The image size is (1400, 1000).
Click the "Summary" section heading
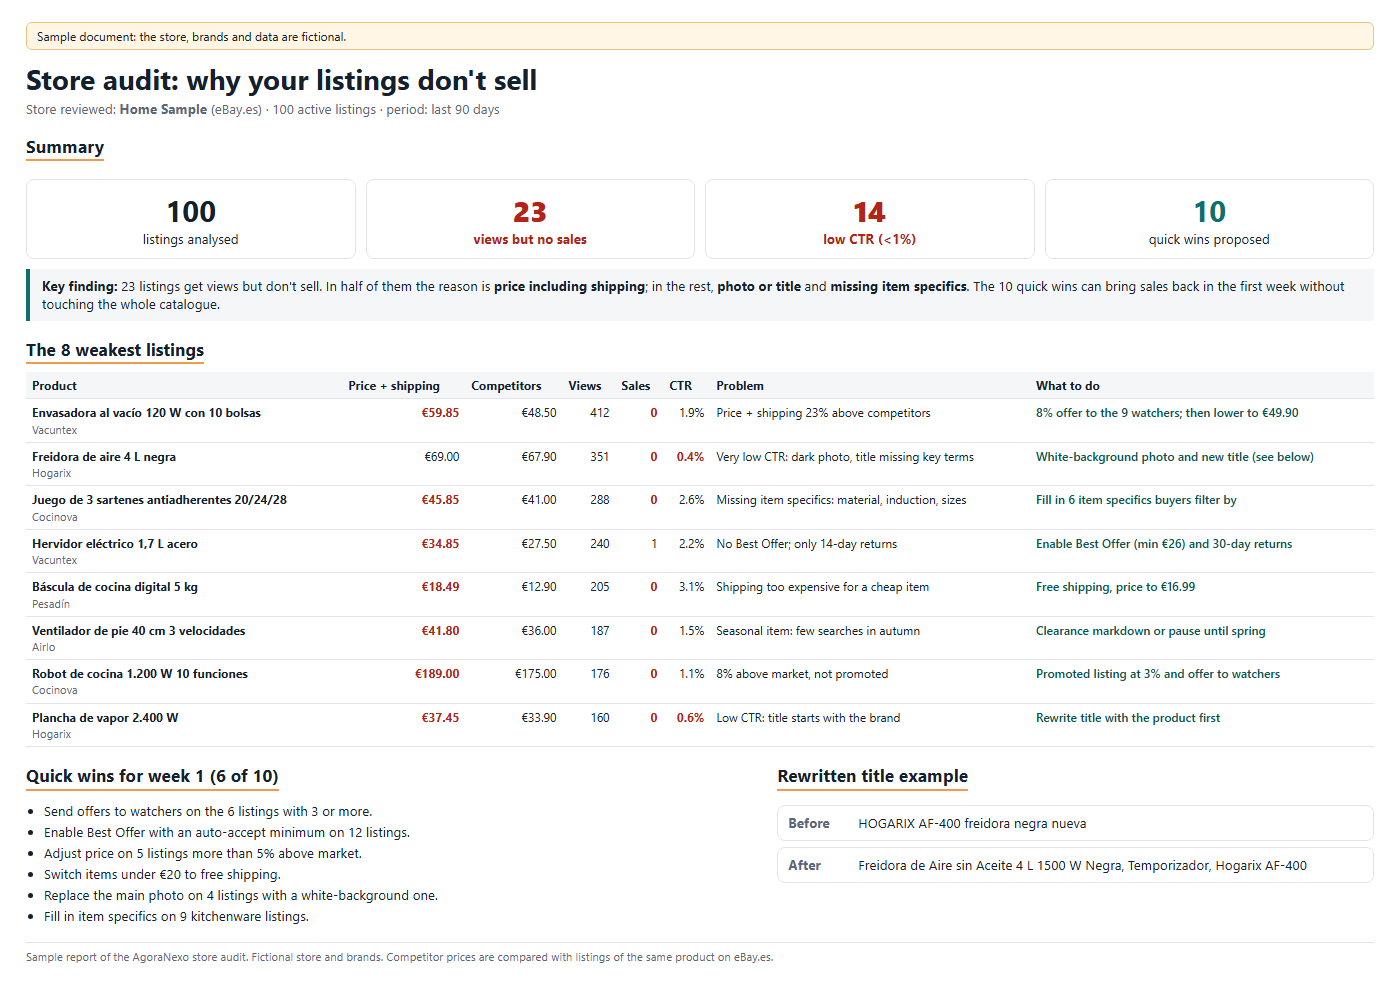65,147
